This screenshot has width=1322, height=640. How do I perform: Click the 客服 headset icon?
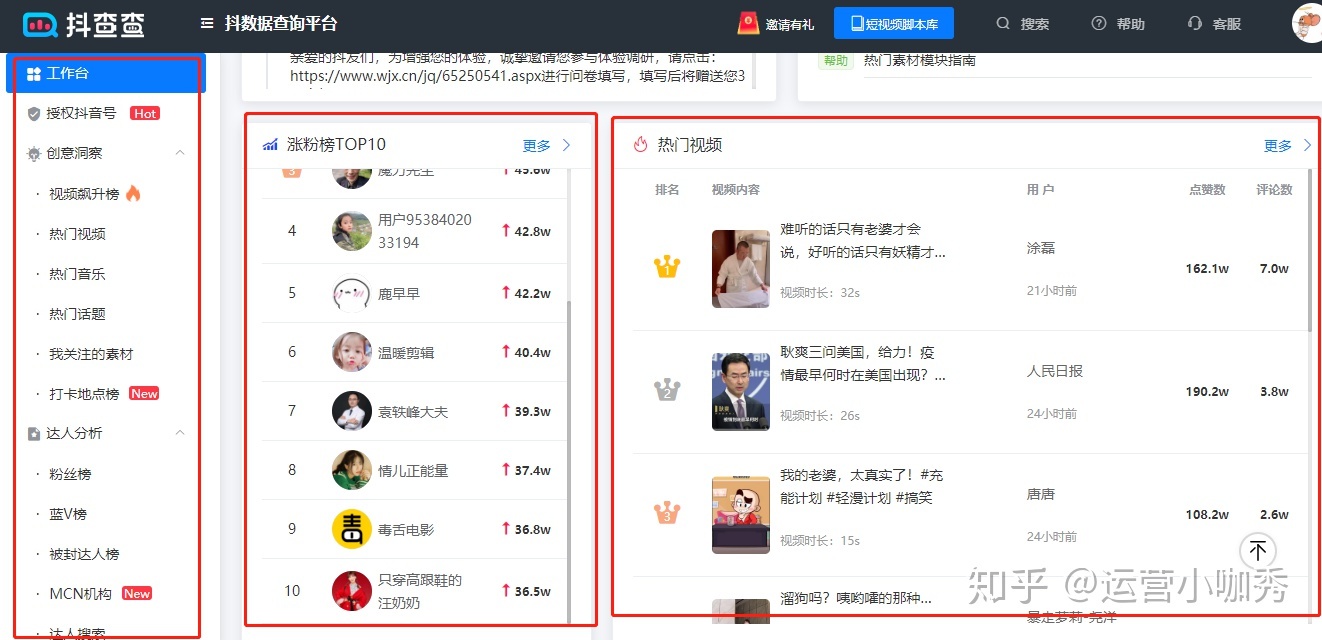1194,24
